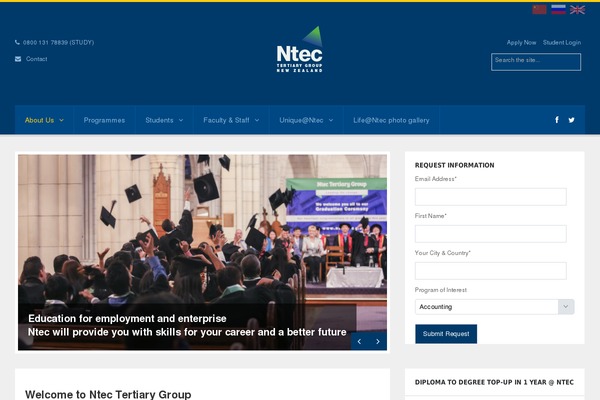The height and width of the screenshot is (400, 600).
Task: Go home via the Ntec logo
Action: 300,49
